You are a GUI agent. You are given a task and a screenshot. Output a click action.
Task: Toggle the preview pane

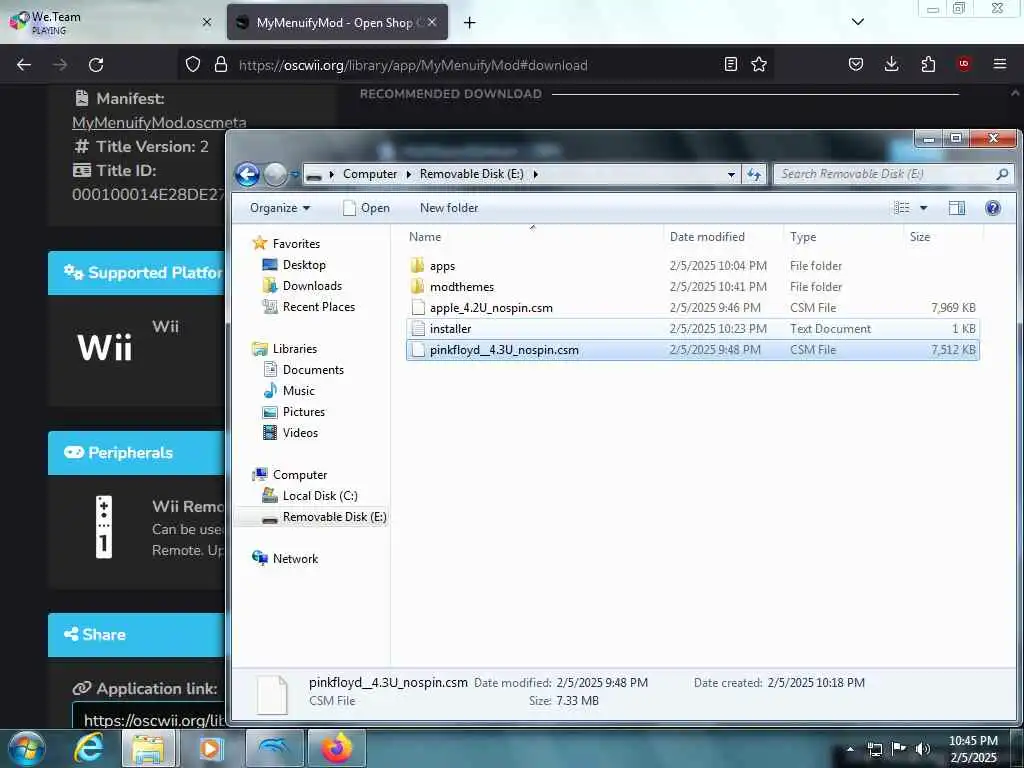(x=957, y=208)
